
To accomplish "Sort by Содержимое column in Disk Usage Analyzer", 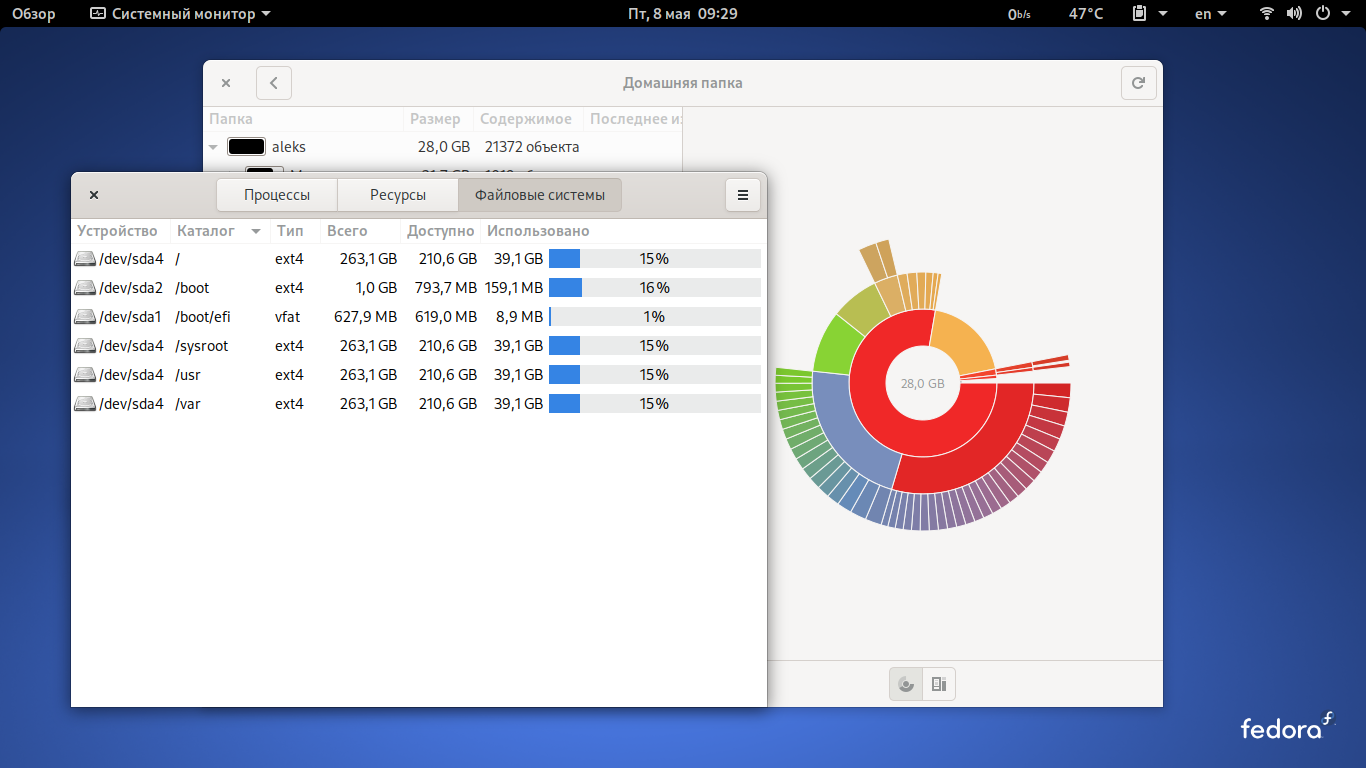I will 526,119.
